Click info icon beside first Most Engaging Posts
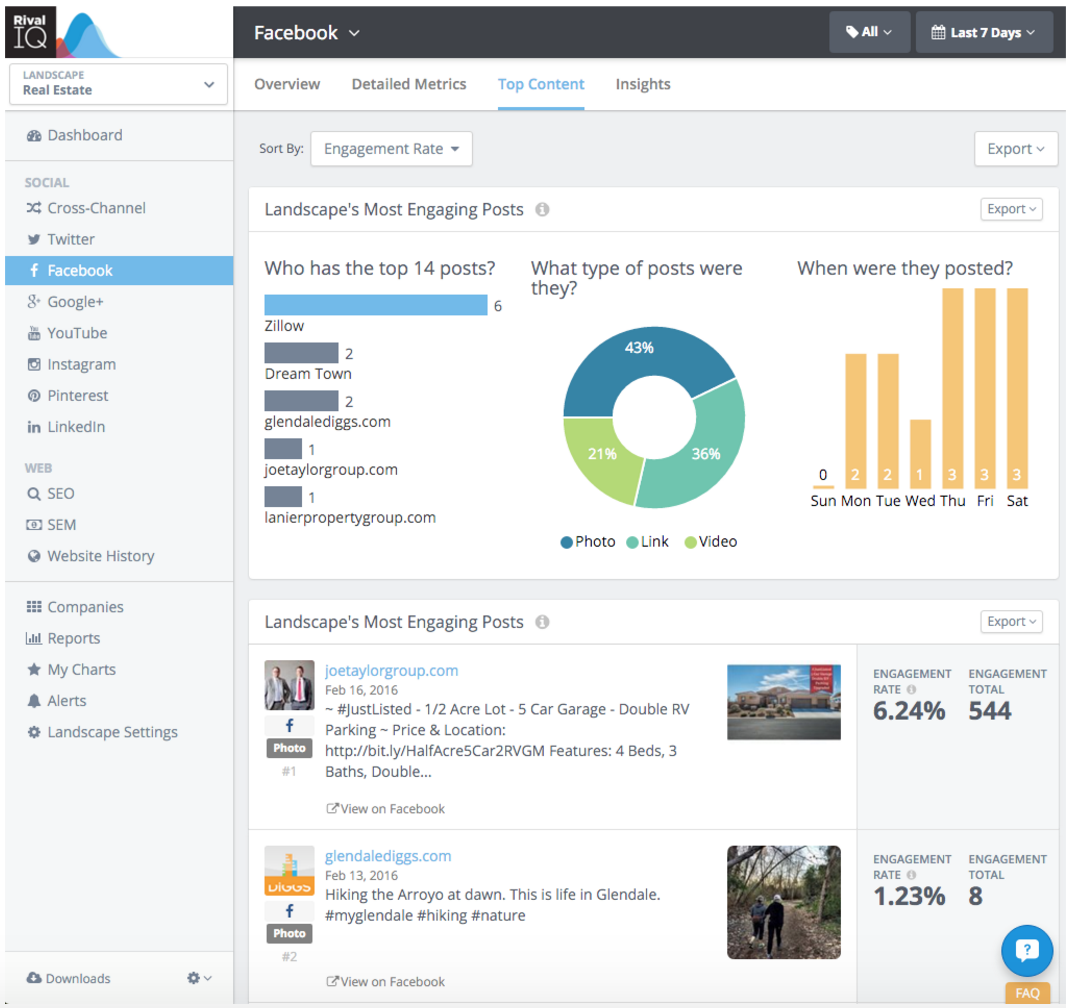The image size is (1066, 1008). [542, 210]
